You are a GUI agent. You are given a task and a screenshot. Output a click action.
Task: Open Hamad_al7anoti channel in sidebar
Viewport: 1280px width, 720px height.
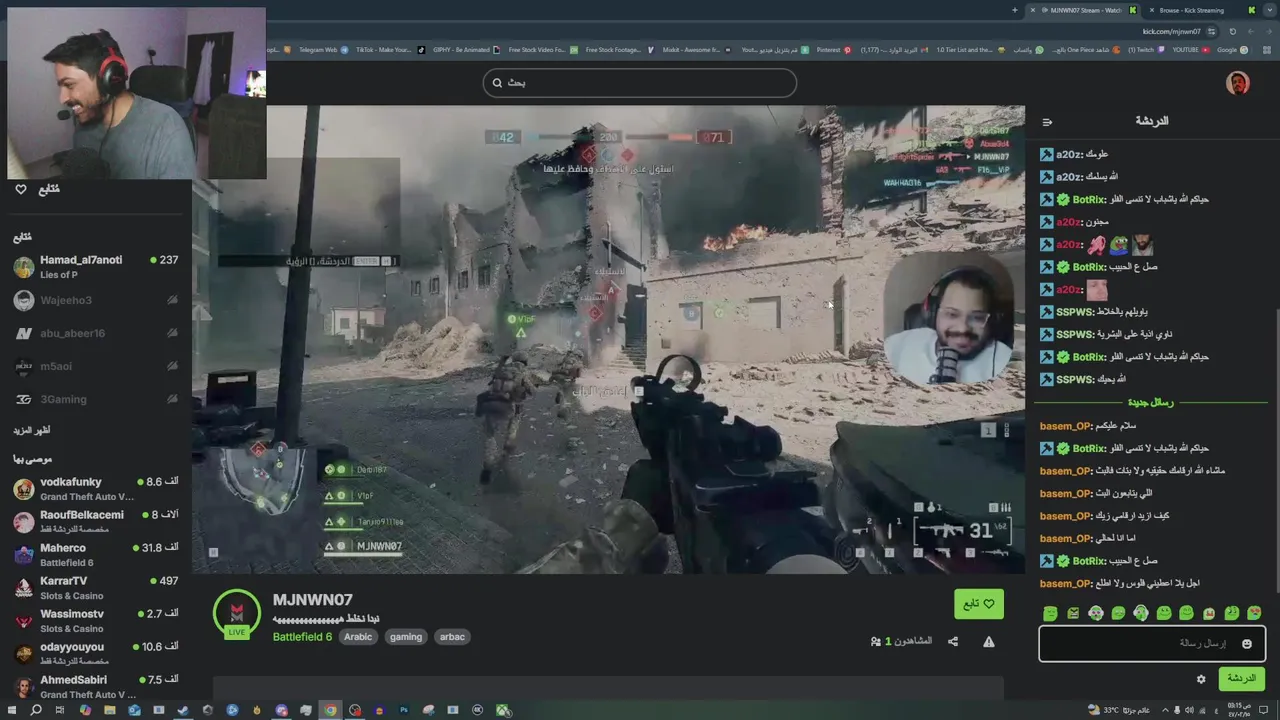coord(96,267)
